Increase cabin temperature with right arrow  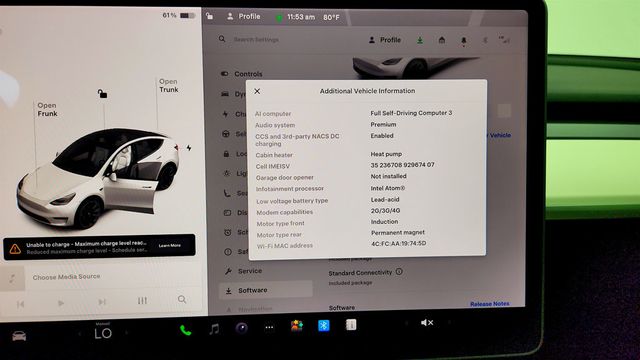click(127, 333)
